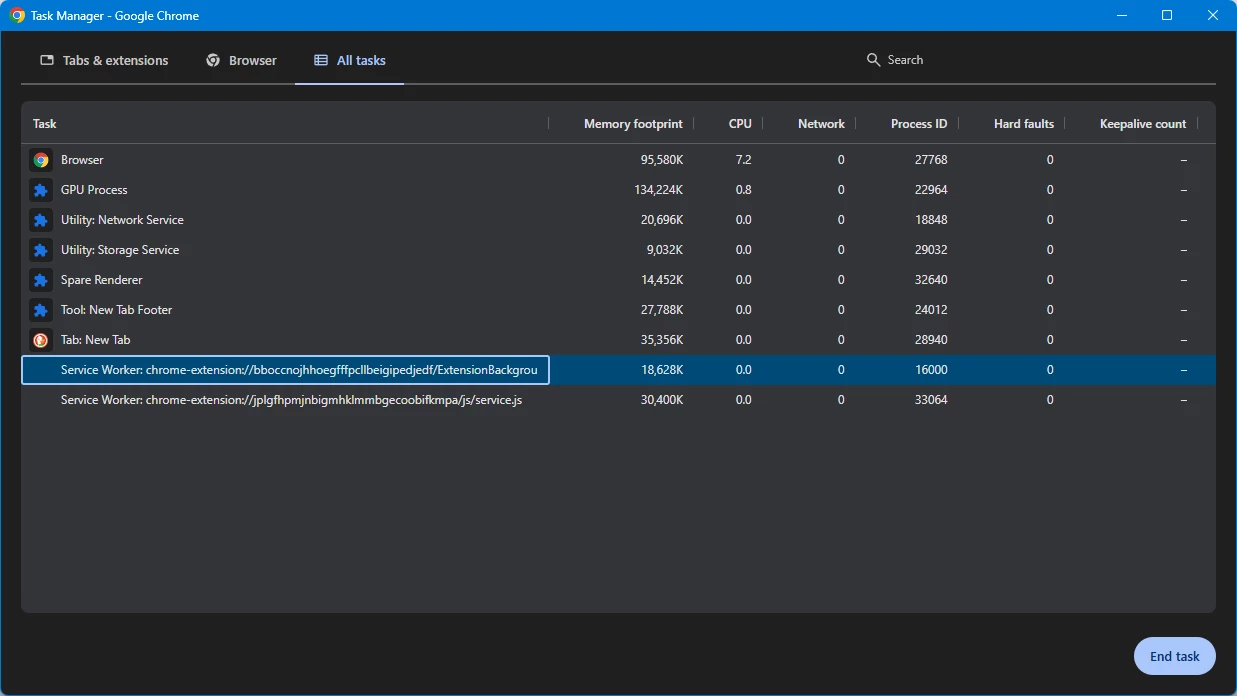
Task: Minimize the Task Manager window
Action: tap(1121, 16)
